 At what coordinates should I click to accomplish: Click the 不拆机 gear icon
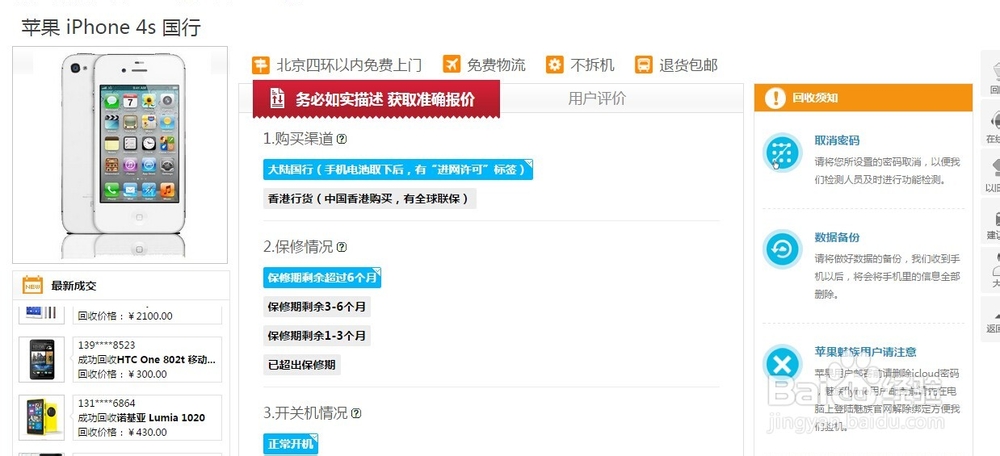(x=555, y=64)
